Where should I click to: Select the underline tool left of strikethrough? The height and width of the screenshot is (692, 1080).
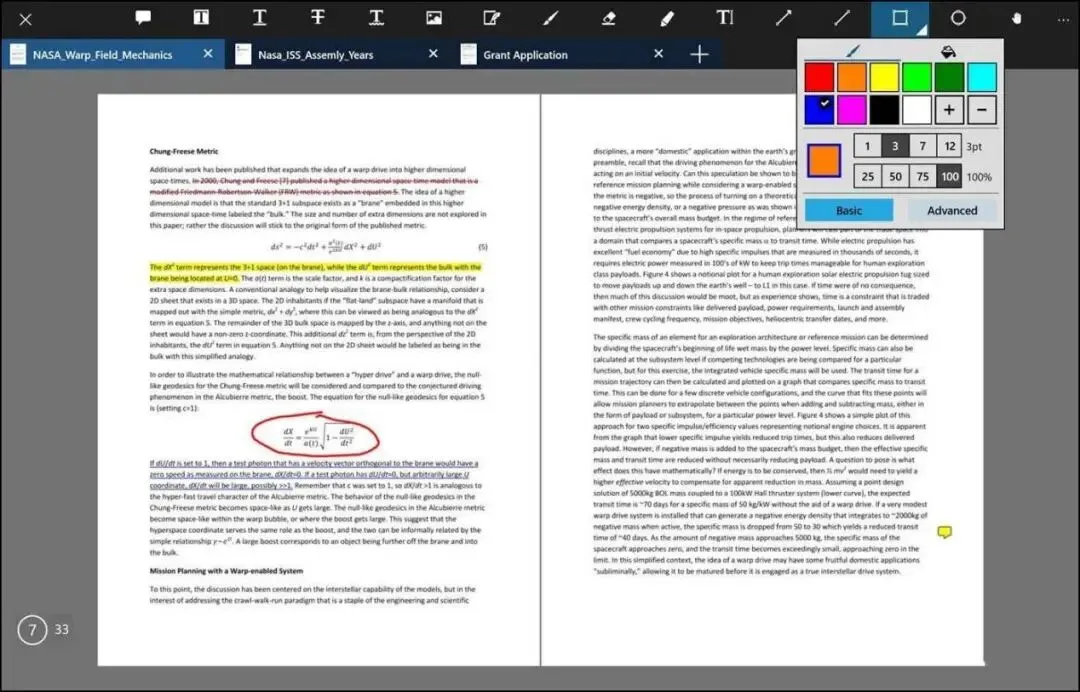pos(260,18)
